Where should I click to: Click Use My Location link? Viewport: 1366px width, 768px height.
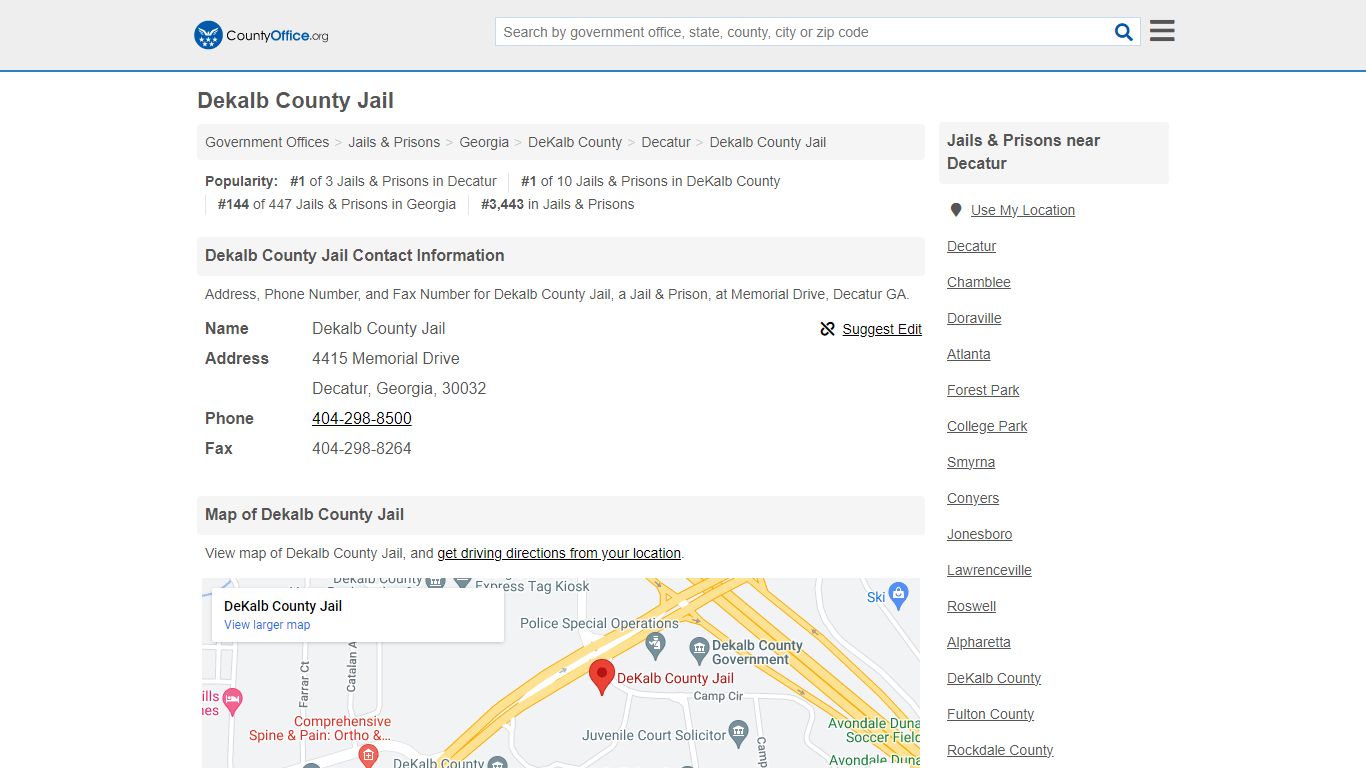1023,210
